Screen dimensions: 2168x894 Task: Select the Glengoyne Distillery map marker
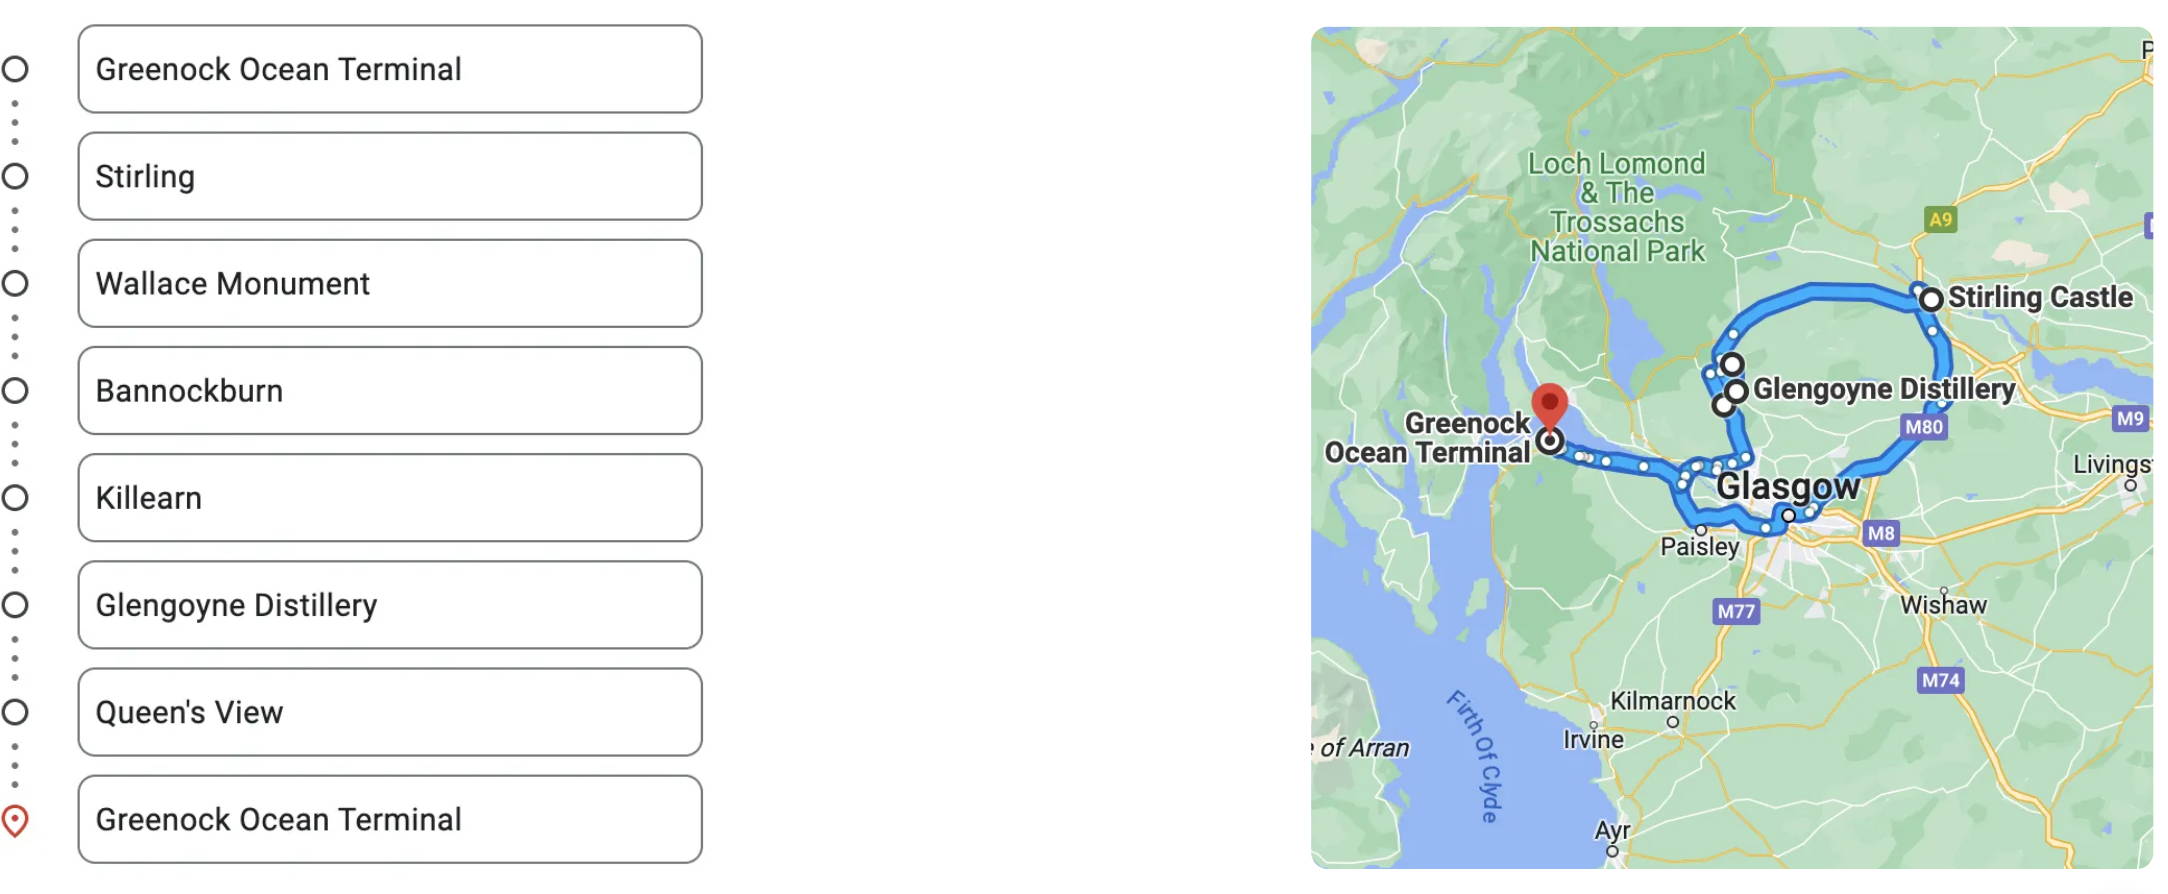pyautogui.click(x=1736, y=391)
